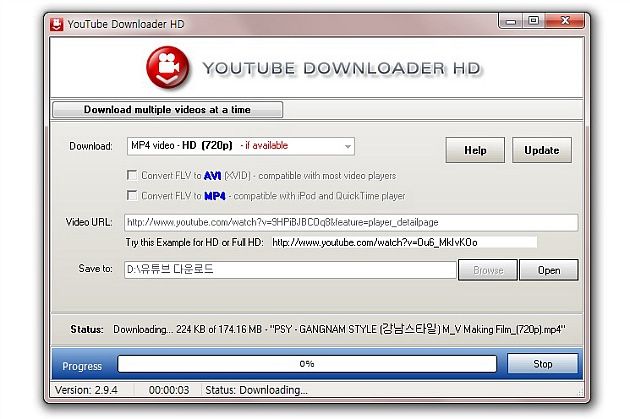Open the Download format dropdown
The image size is (630, 419).
coord(241,146)
